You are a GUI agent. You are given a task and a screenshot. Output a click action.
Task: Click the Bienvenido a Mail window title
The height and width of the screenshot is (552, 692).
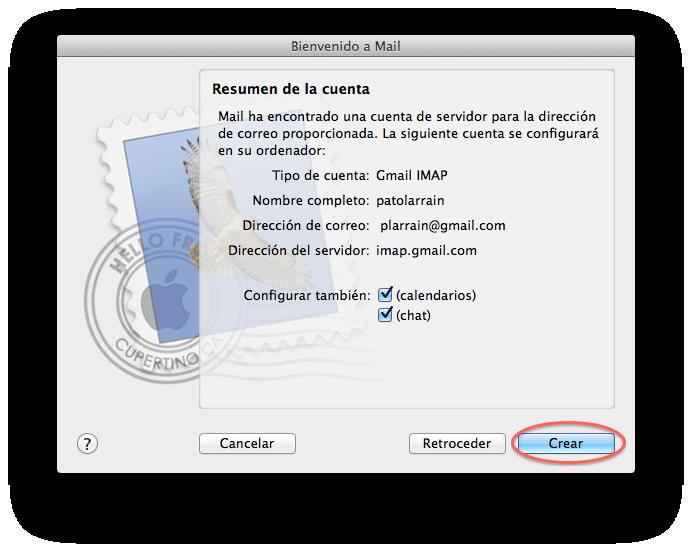point(346,46)
